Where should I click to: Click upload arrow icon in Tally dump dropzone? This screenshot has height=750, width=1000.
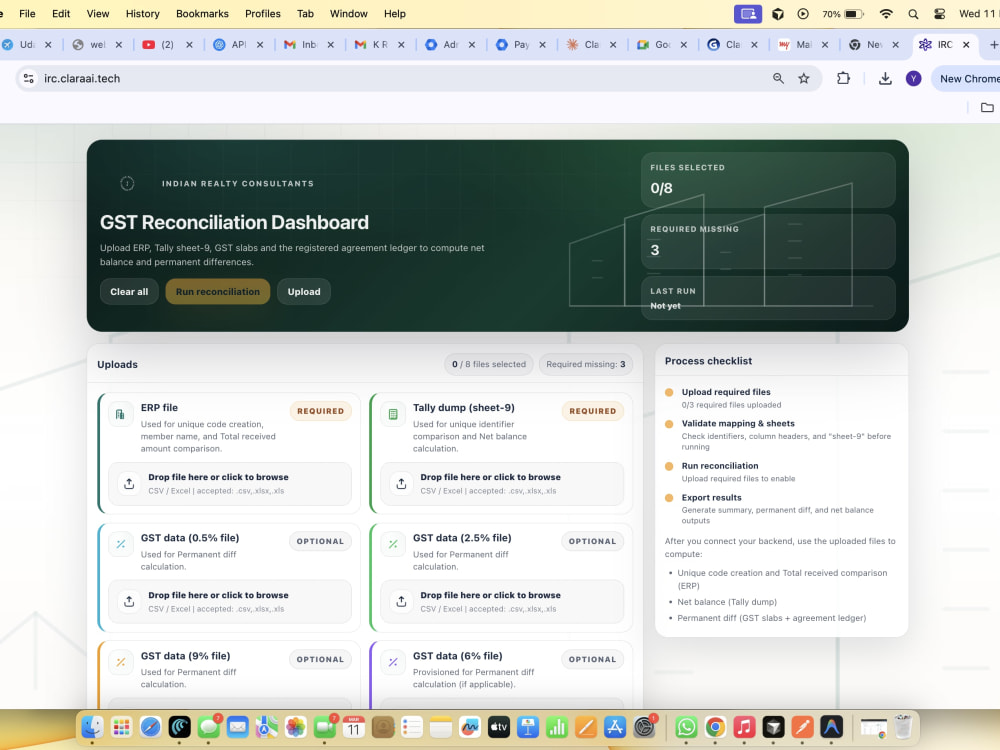[401, 483]
